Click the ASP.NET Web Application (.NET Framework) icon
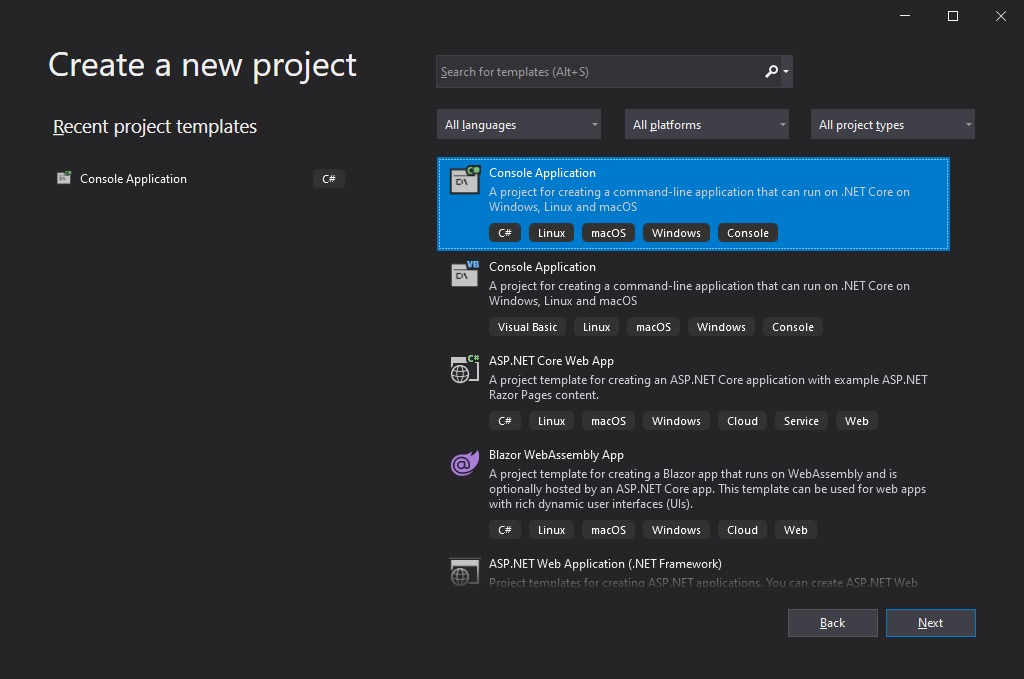The image size is (1024, 679). coord(464,571)
